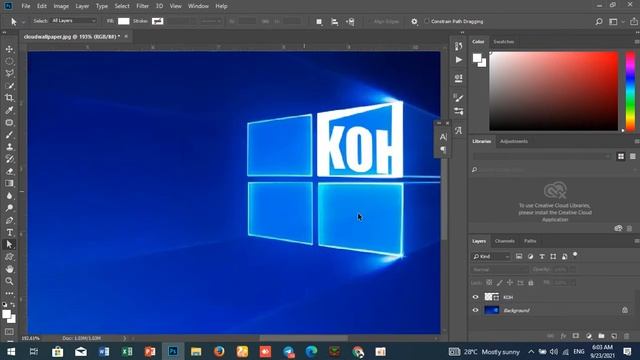Select the Gradient tool

[9, 184]
